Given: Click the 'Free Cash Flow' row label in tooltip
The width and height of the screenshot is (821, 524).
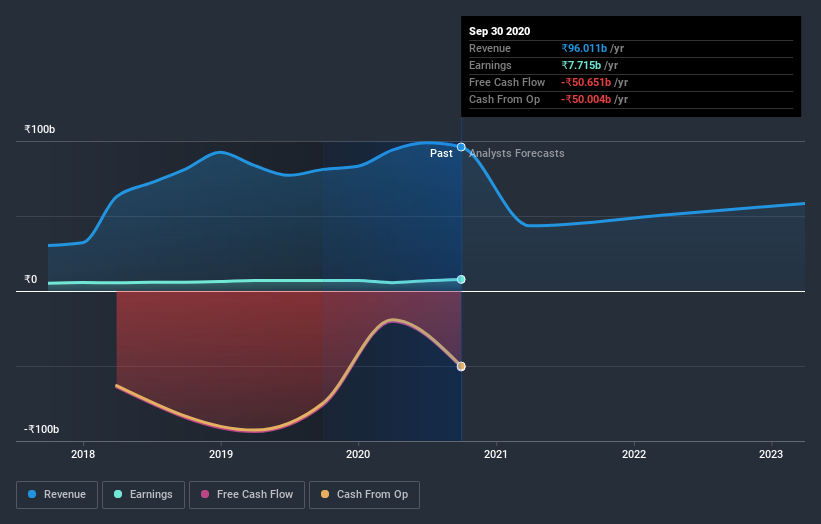Looking at the screenshot, I should [x=507, y=82].
